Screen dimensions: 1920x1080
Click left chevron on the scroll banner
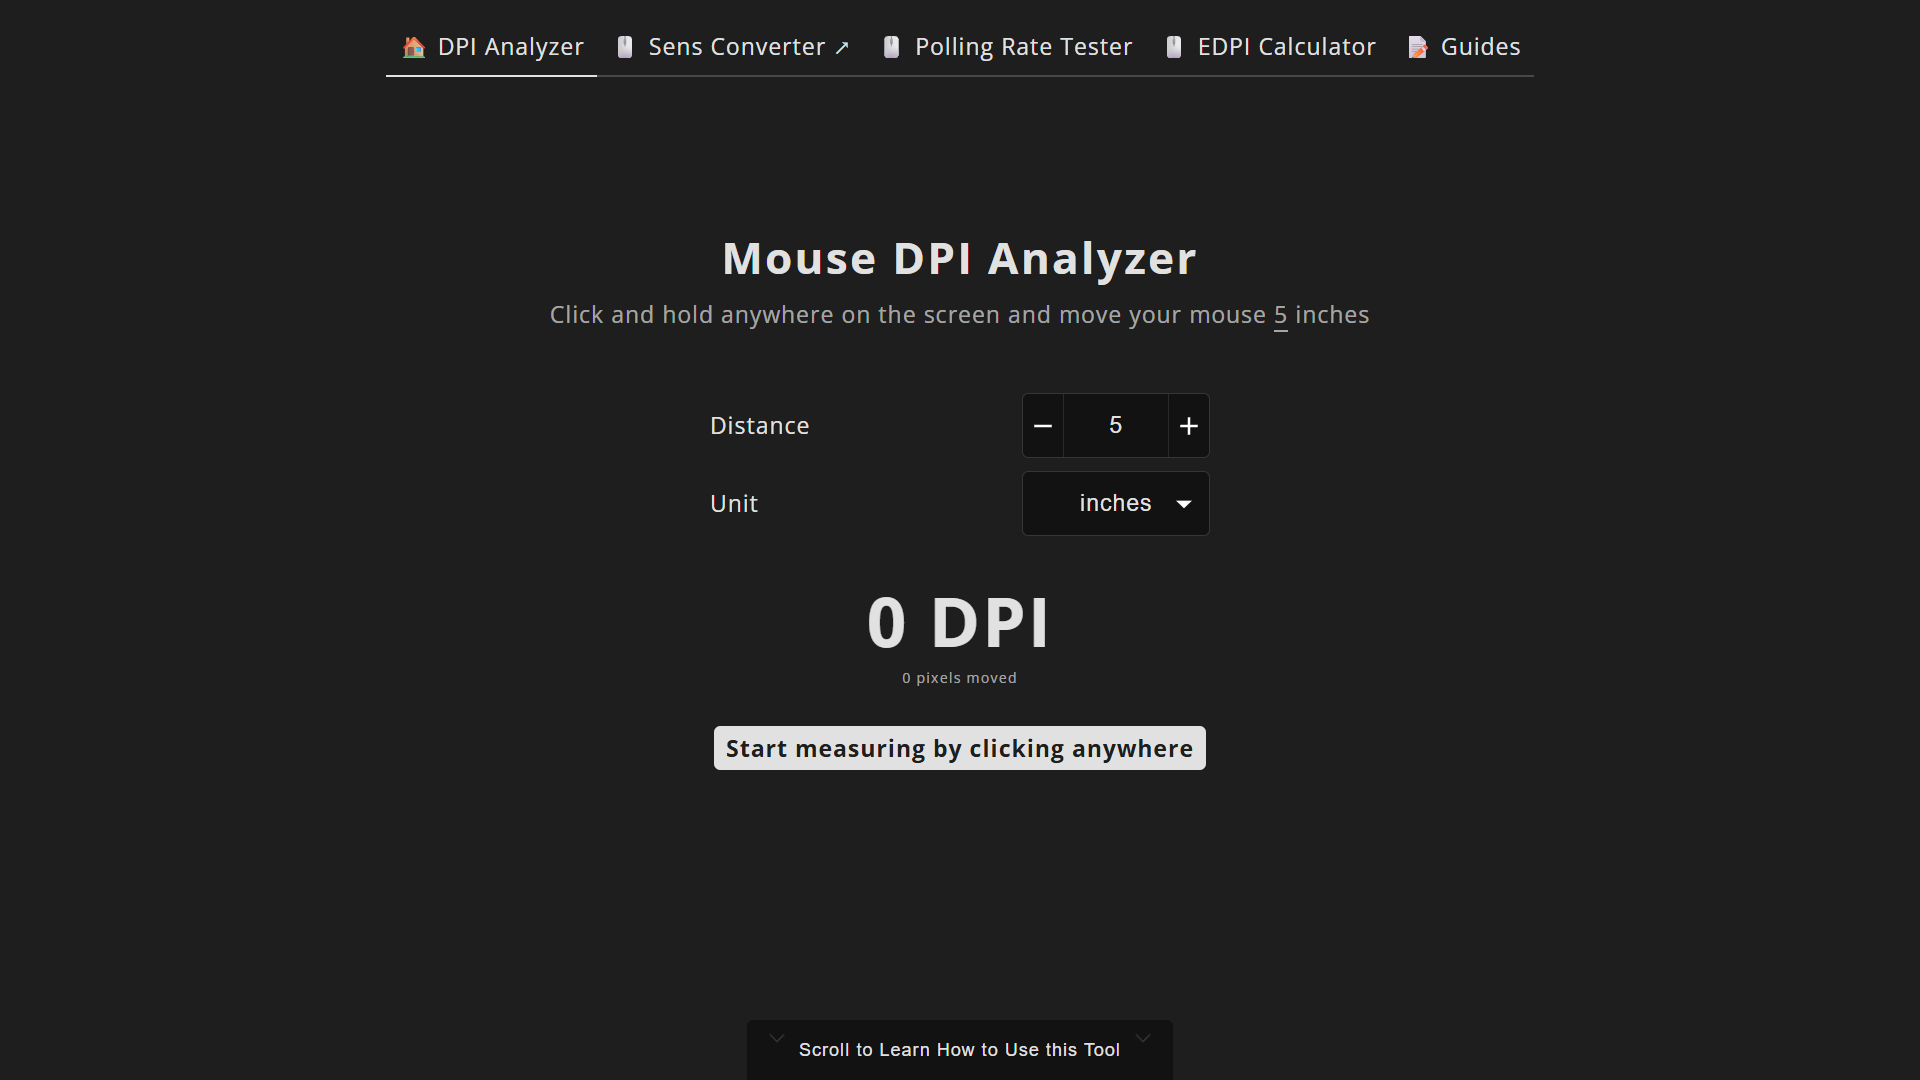(x=777, y=1039)
